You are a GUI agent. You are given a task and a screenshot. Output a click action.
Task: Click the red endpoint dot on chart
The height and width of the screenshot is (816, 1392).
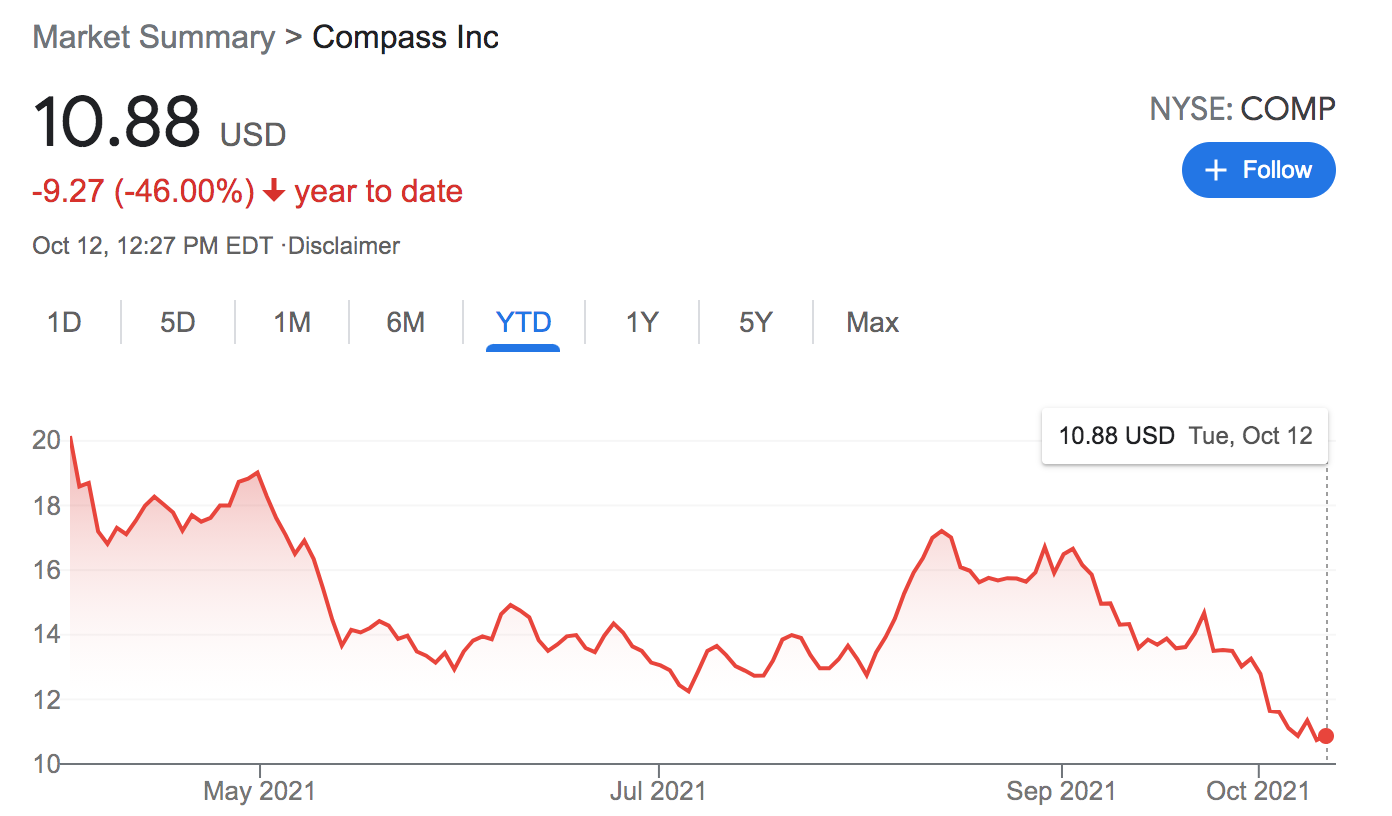1326,736
